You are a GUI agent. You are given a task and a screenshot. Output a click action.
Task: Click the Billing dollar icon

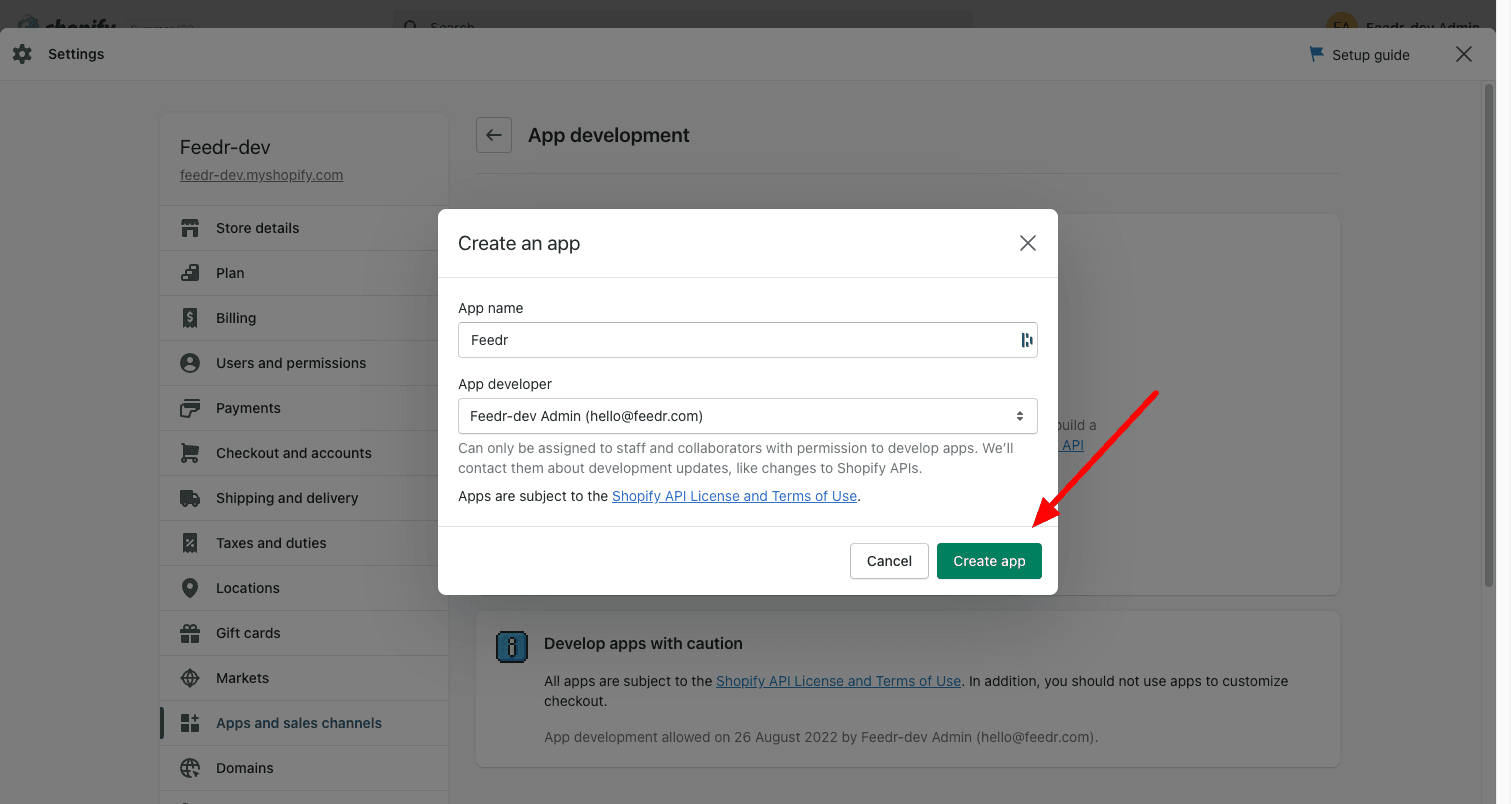pos(190,318)
